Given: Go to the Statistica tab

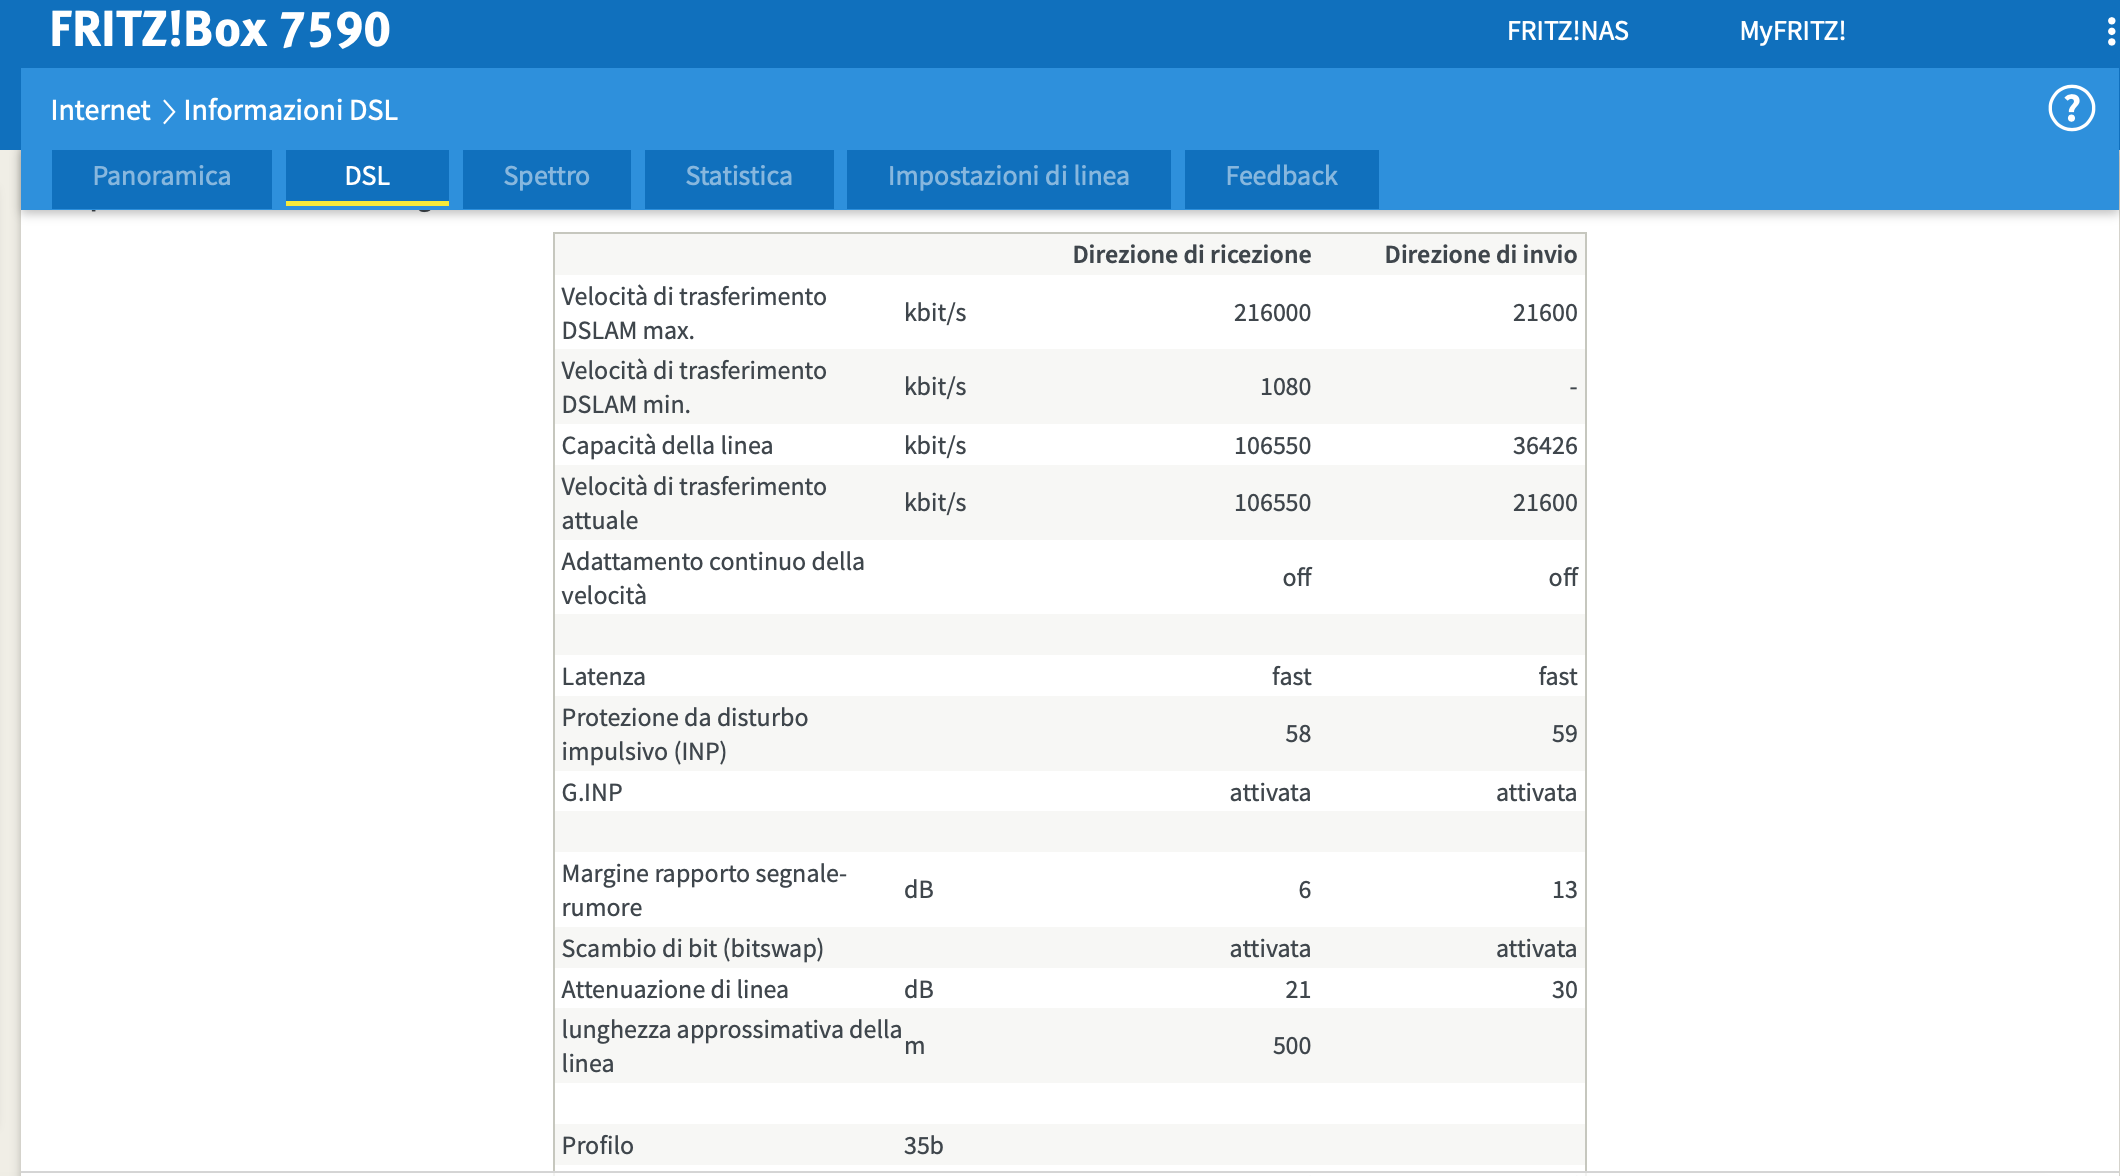Looking at the screenshot, I should click(x=738, y=177).
